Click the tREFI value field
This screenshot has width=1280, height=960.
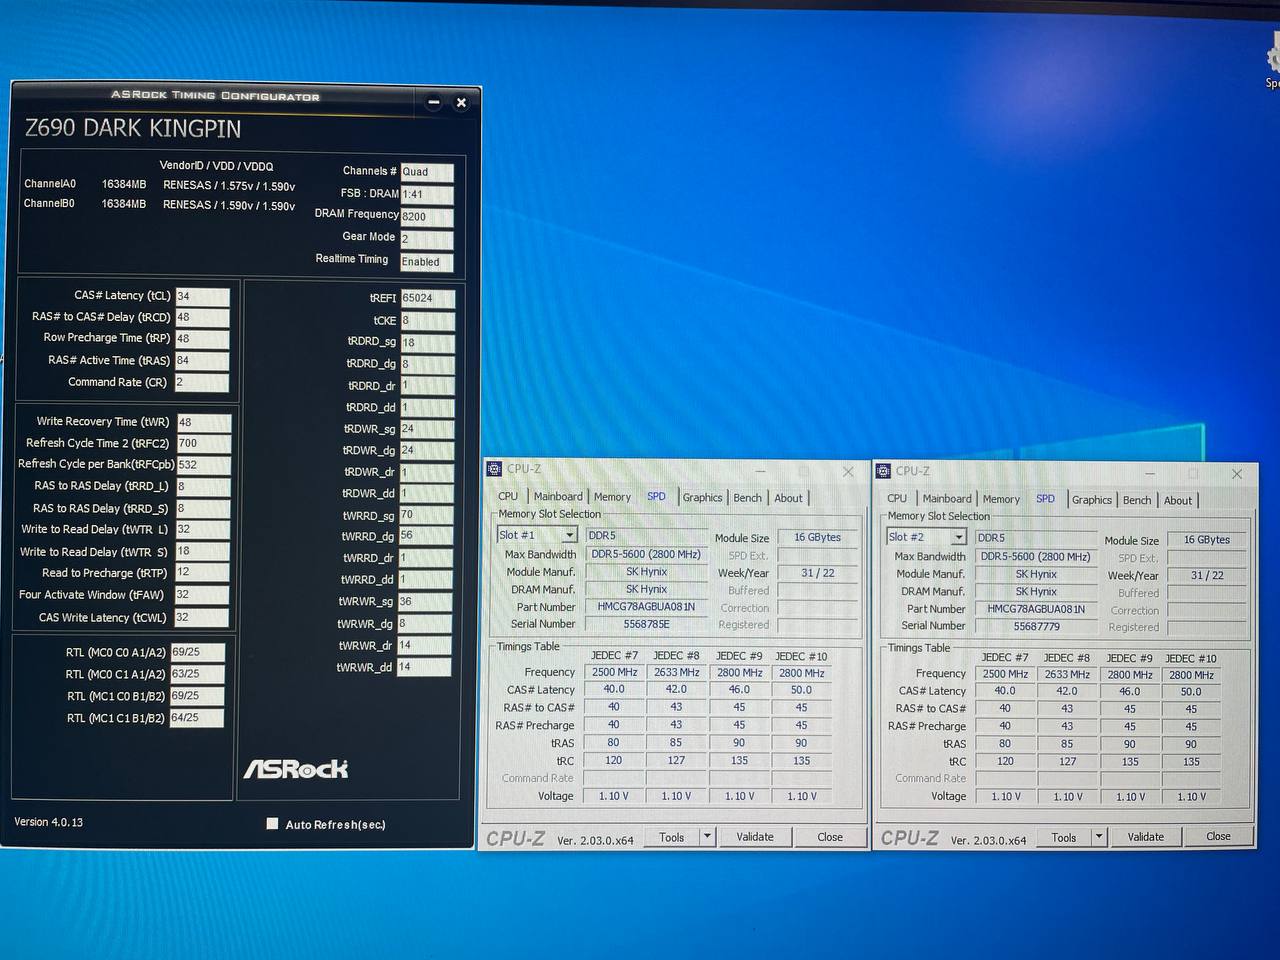coord(428,298)
